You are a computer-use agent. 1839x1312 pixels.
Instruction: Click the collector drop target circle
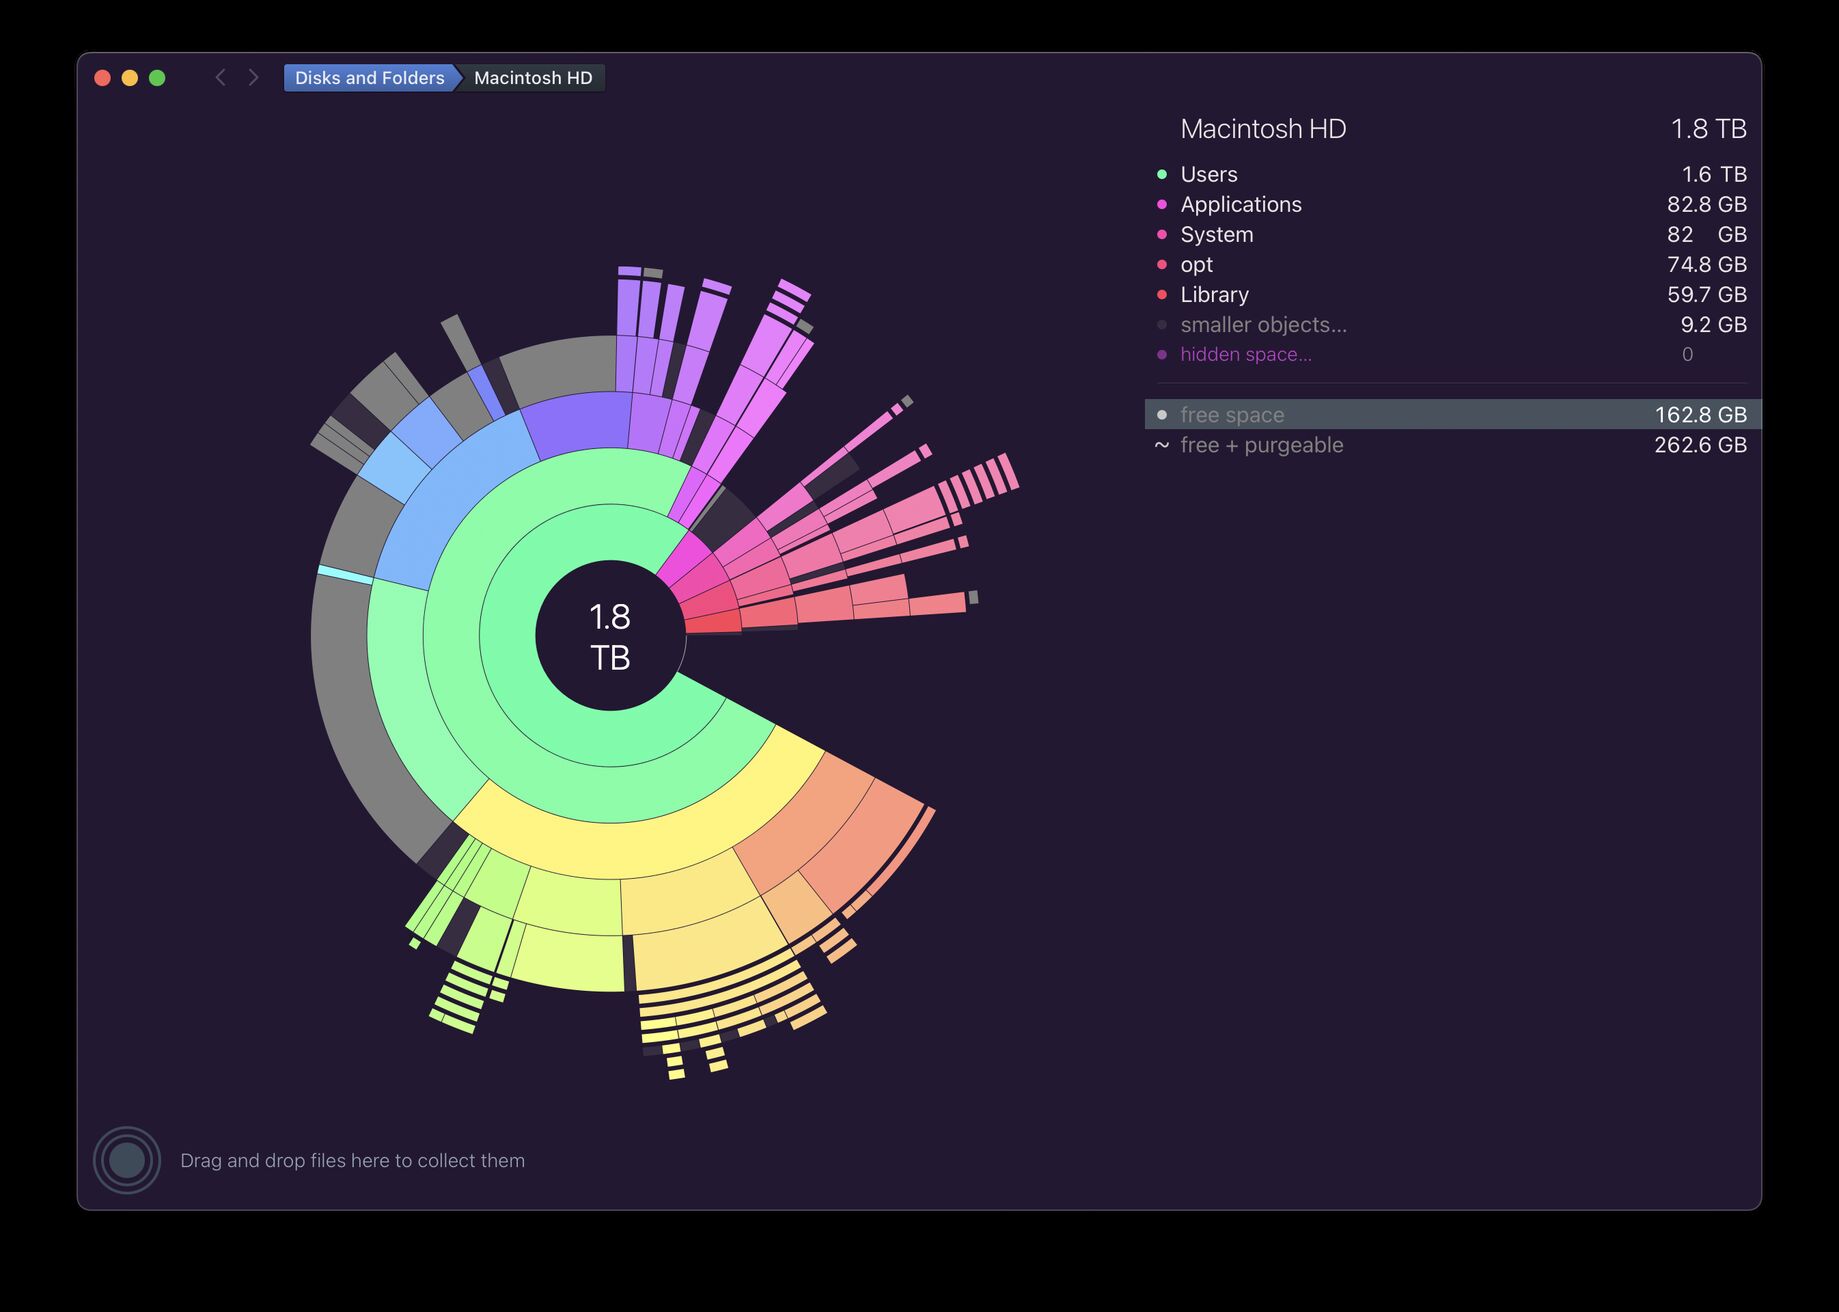click(127, 1160)
